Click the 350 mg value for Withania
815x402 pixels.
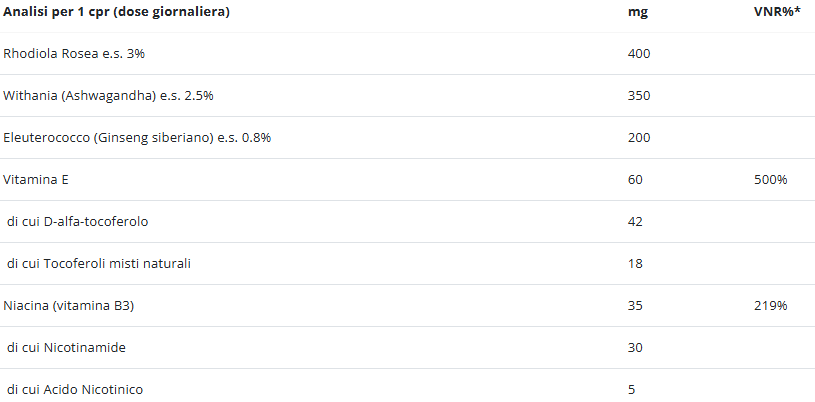[x=638, y=96]
